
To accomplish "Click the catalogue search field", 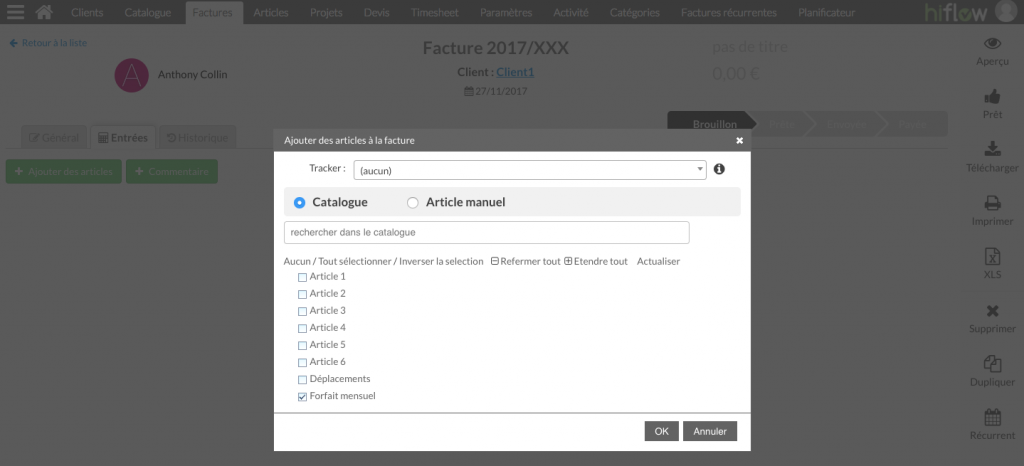I will tap(487, 232).
